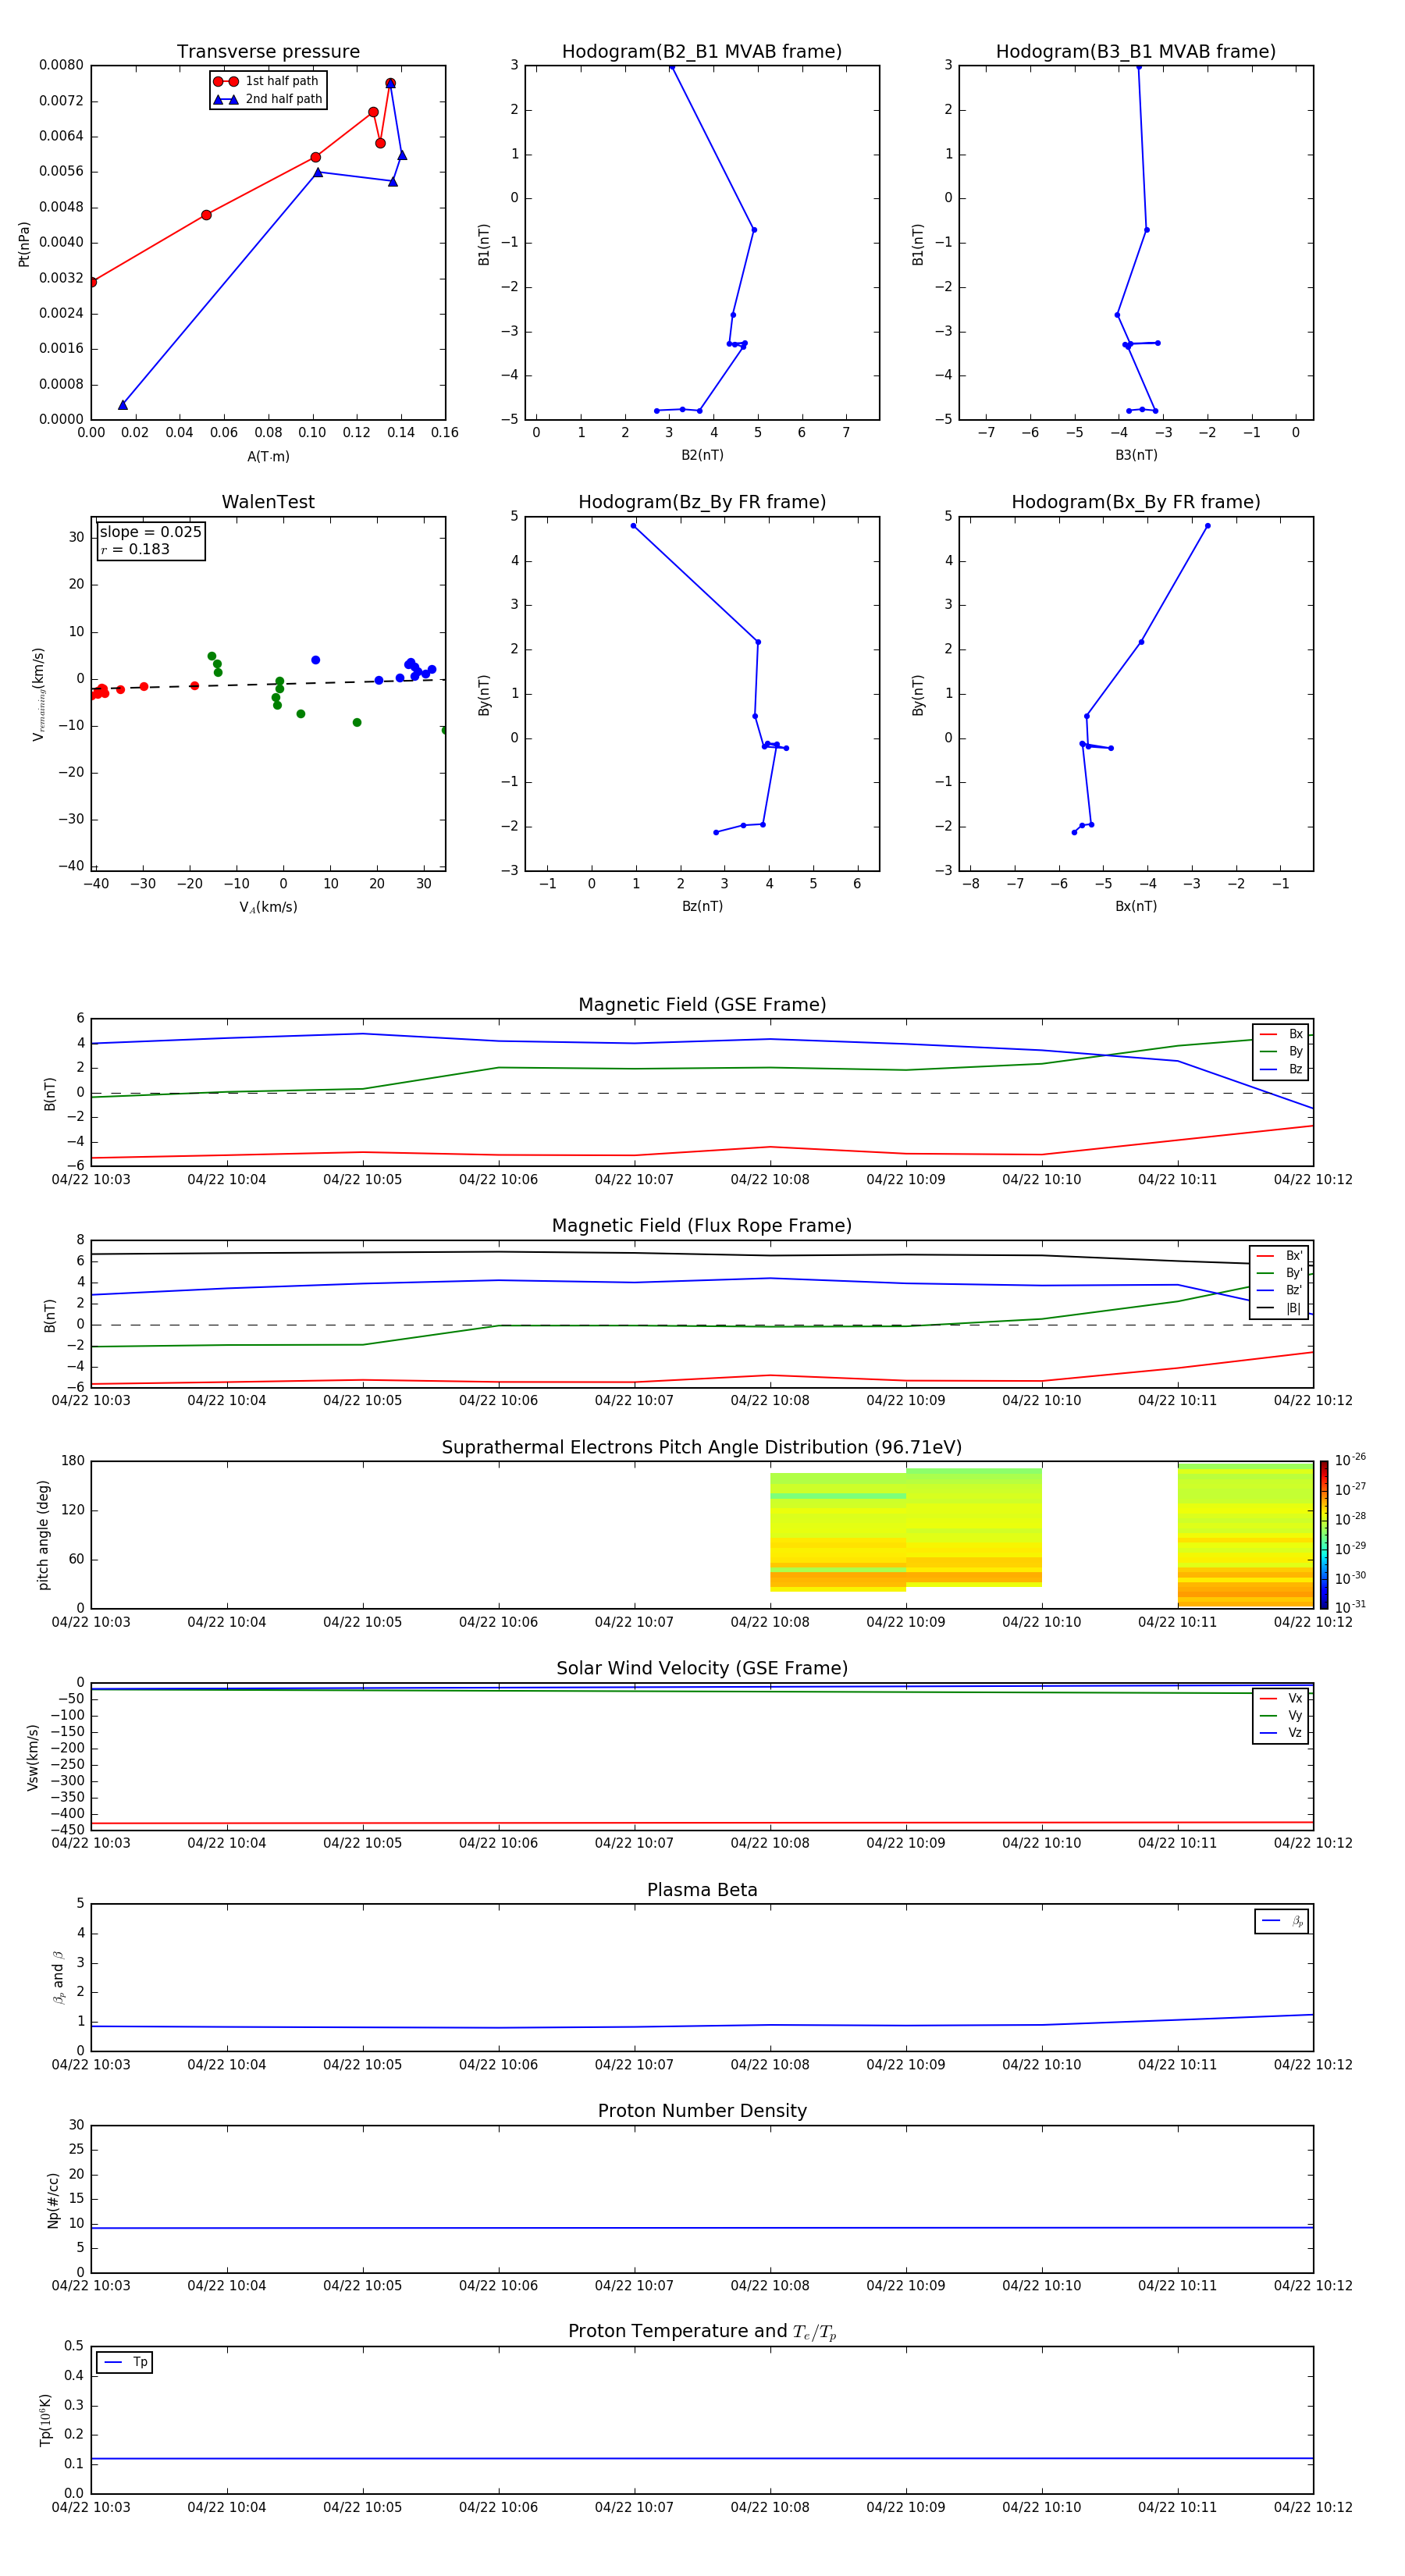This screenshot has width=1405, height=2576.
Task: Select the "r = 0.183" annotation text
Action: click(x=135, y=549)
